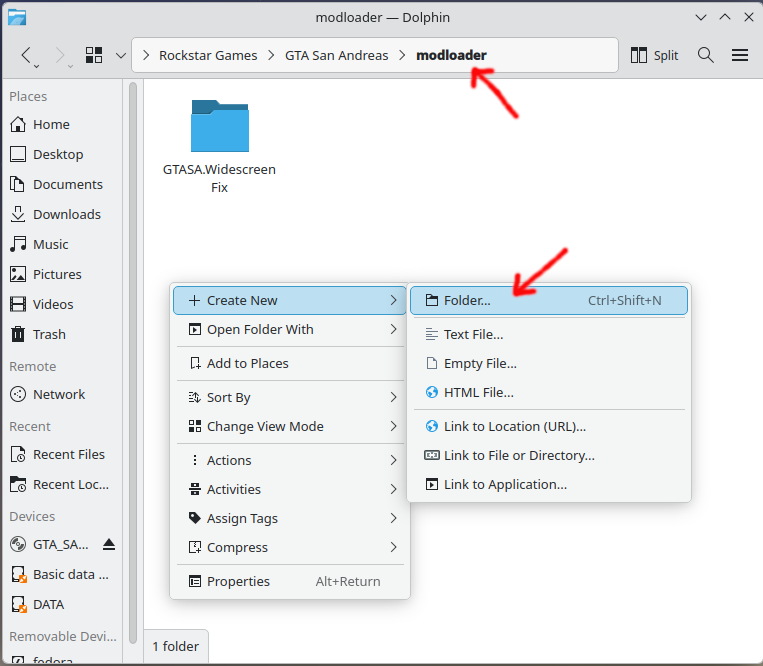
Task: Go back with the back arrow
Action: [x=26, y=55]
